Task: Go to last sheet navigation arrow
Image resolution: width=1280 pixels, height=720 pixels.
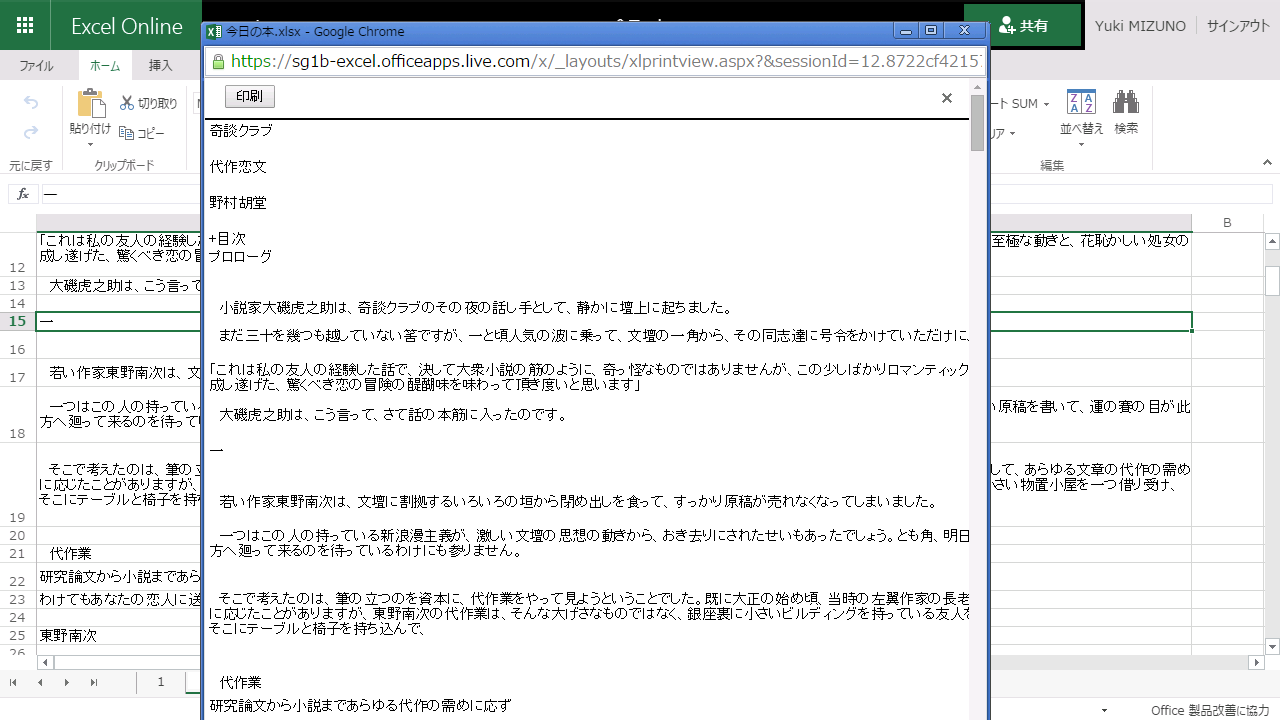Action: pos(94,683)
